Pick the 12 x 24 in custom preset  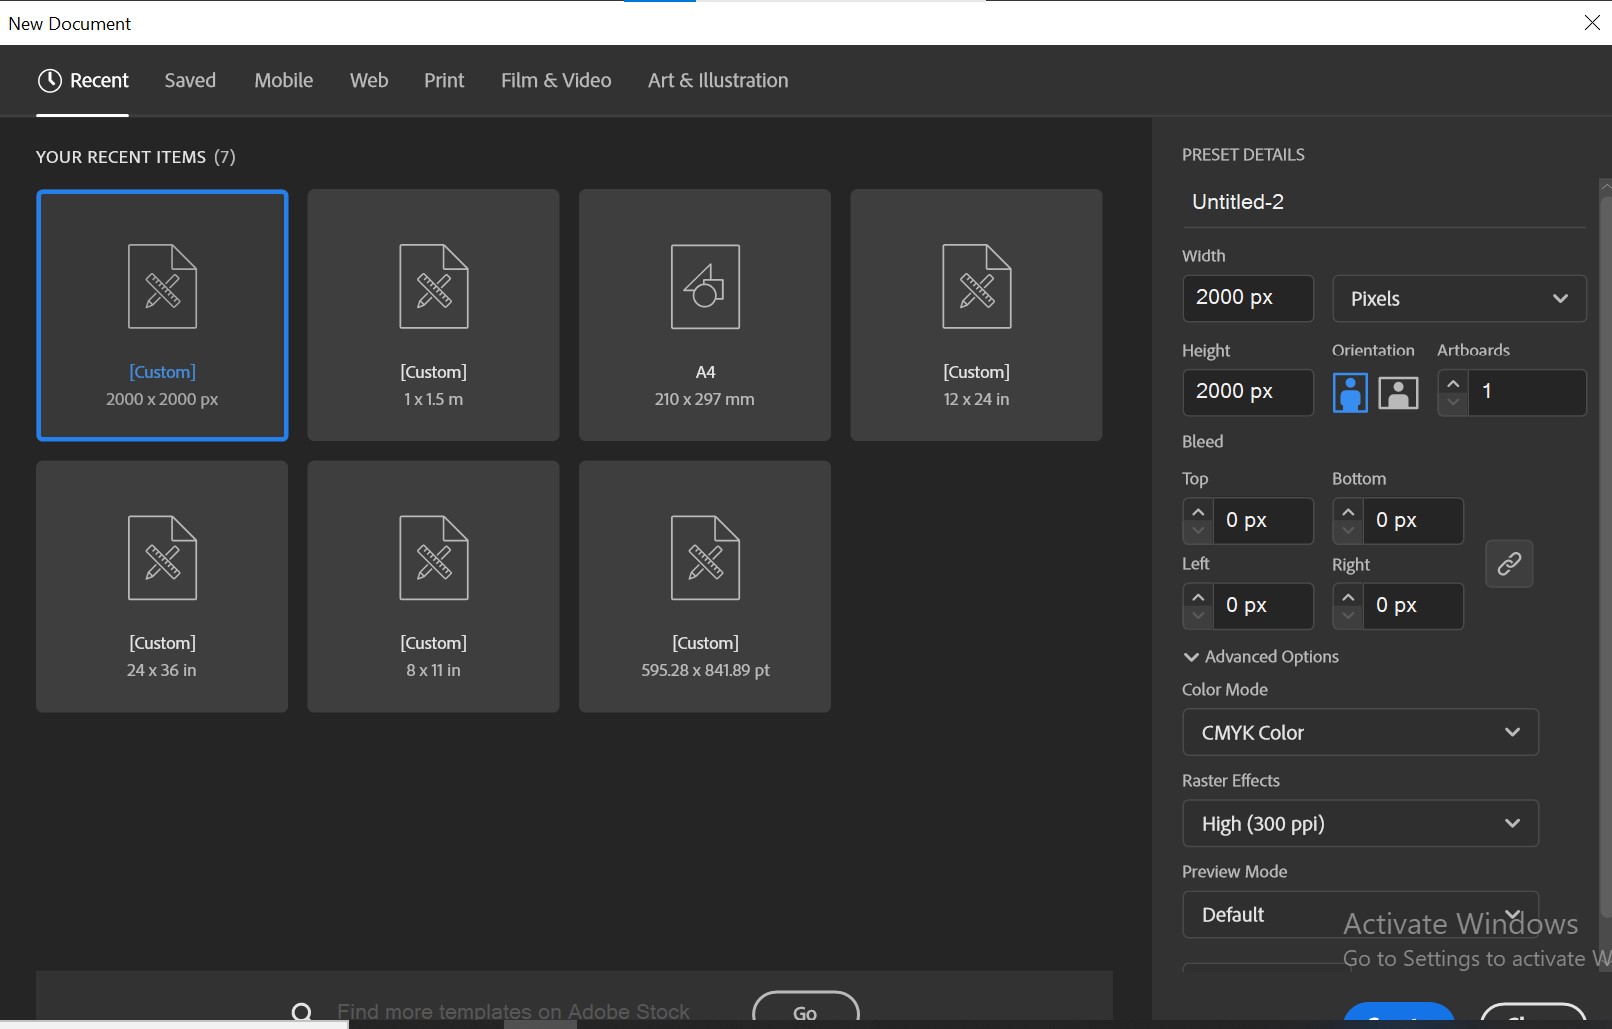click(x=976, y=315)
